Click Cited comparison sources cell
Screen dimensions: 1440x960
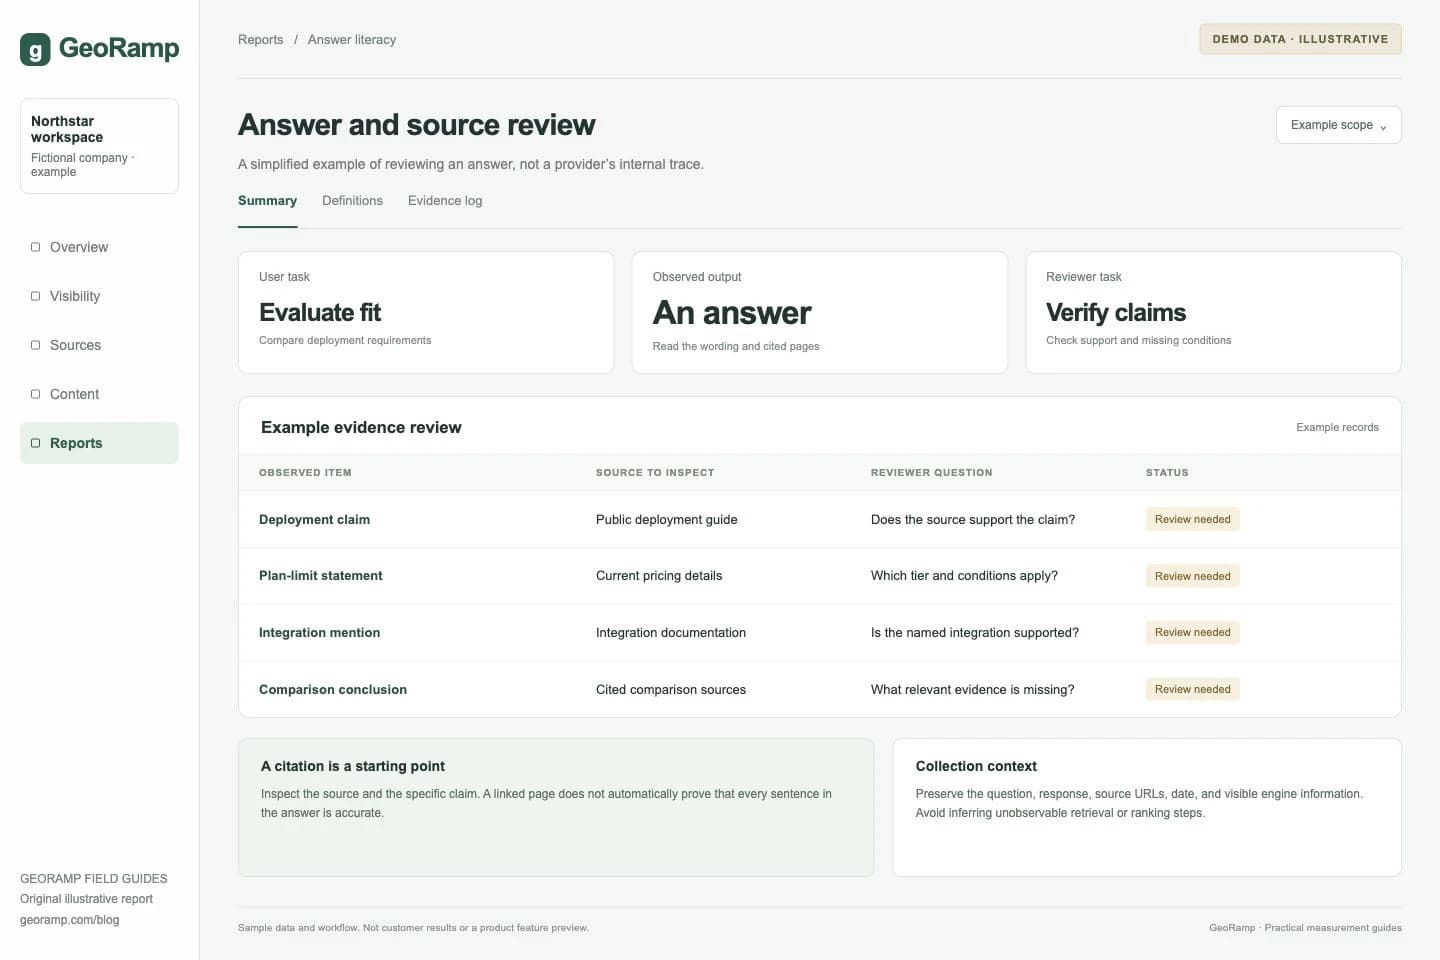(x=671, y=690)
